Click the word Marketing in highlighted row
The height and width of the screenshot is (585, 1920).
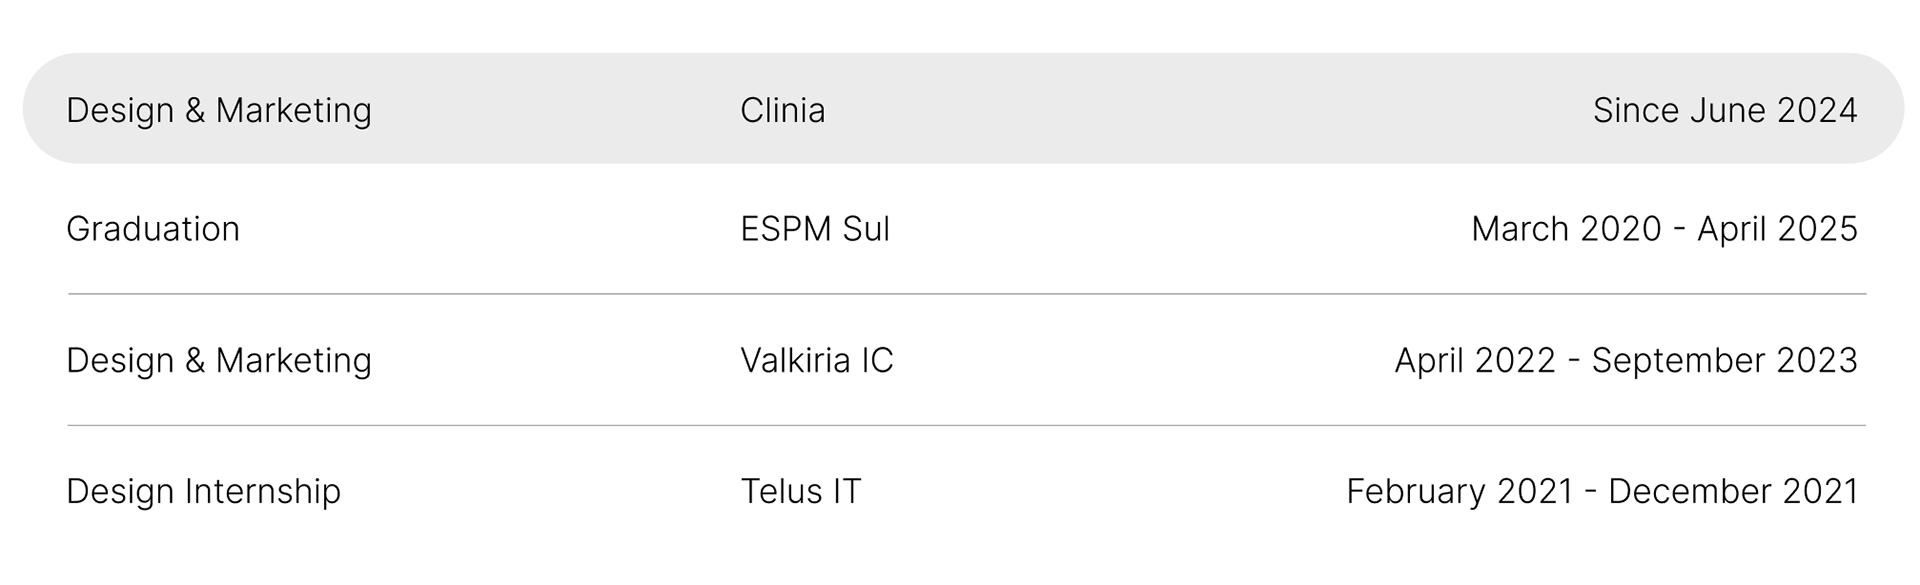(294, 110)
